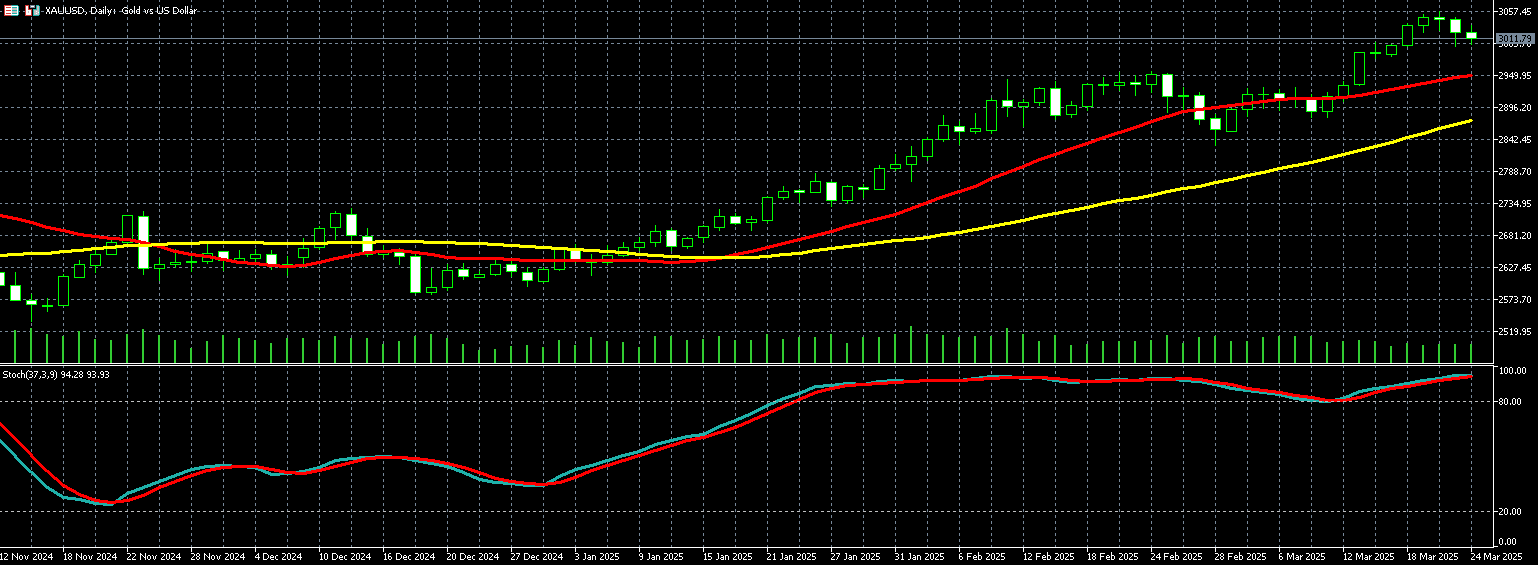Screen dimensions: 1538x565
Task: Click the 3 Jan 2025 date label
Action: pyautogui.click(x=595, y=556)
